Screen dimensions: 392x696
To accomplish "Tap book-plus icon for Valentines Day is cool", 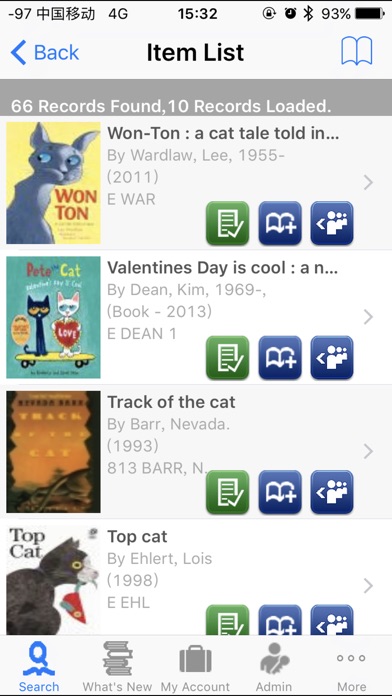I will point(280,358).
